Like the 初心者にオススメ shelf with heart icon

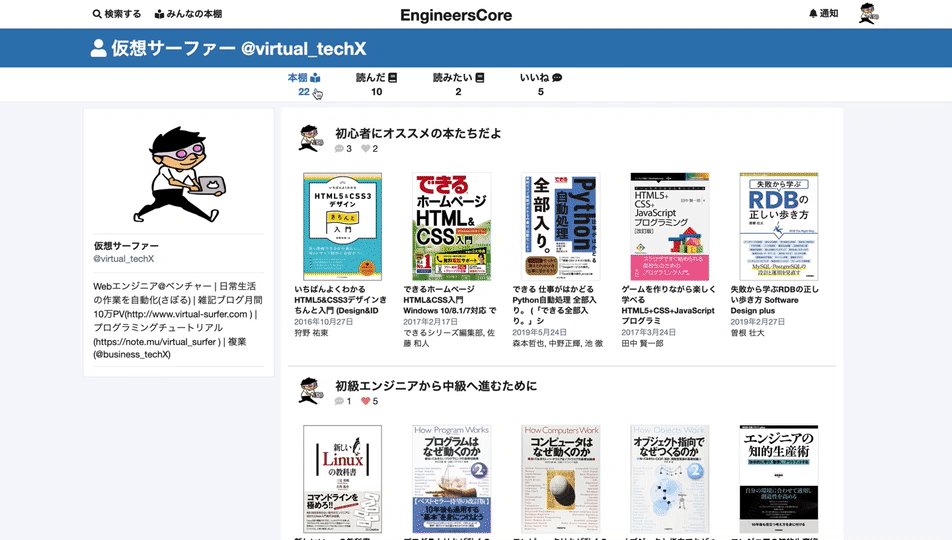click(x=366, y=148)
